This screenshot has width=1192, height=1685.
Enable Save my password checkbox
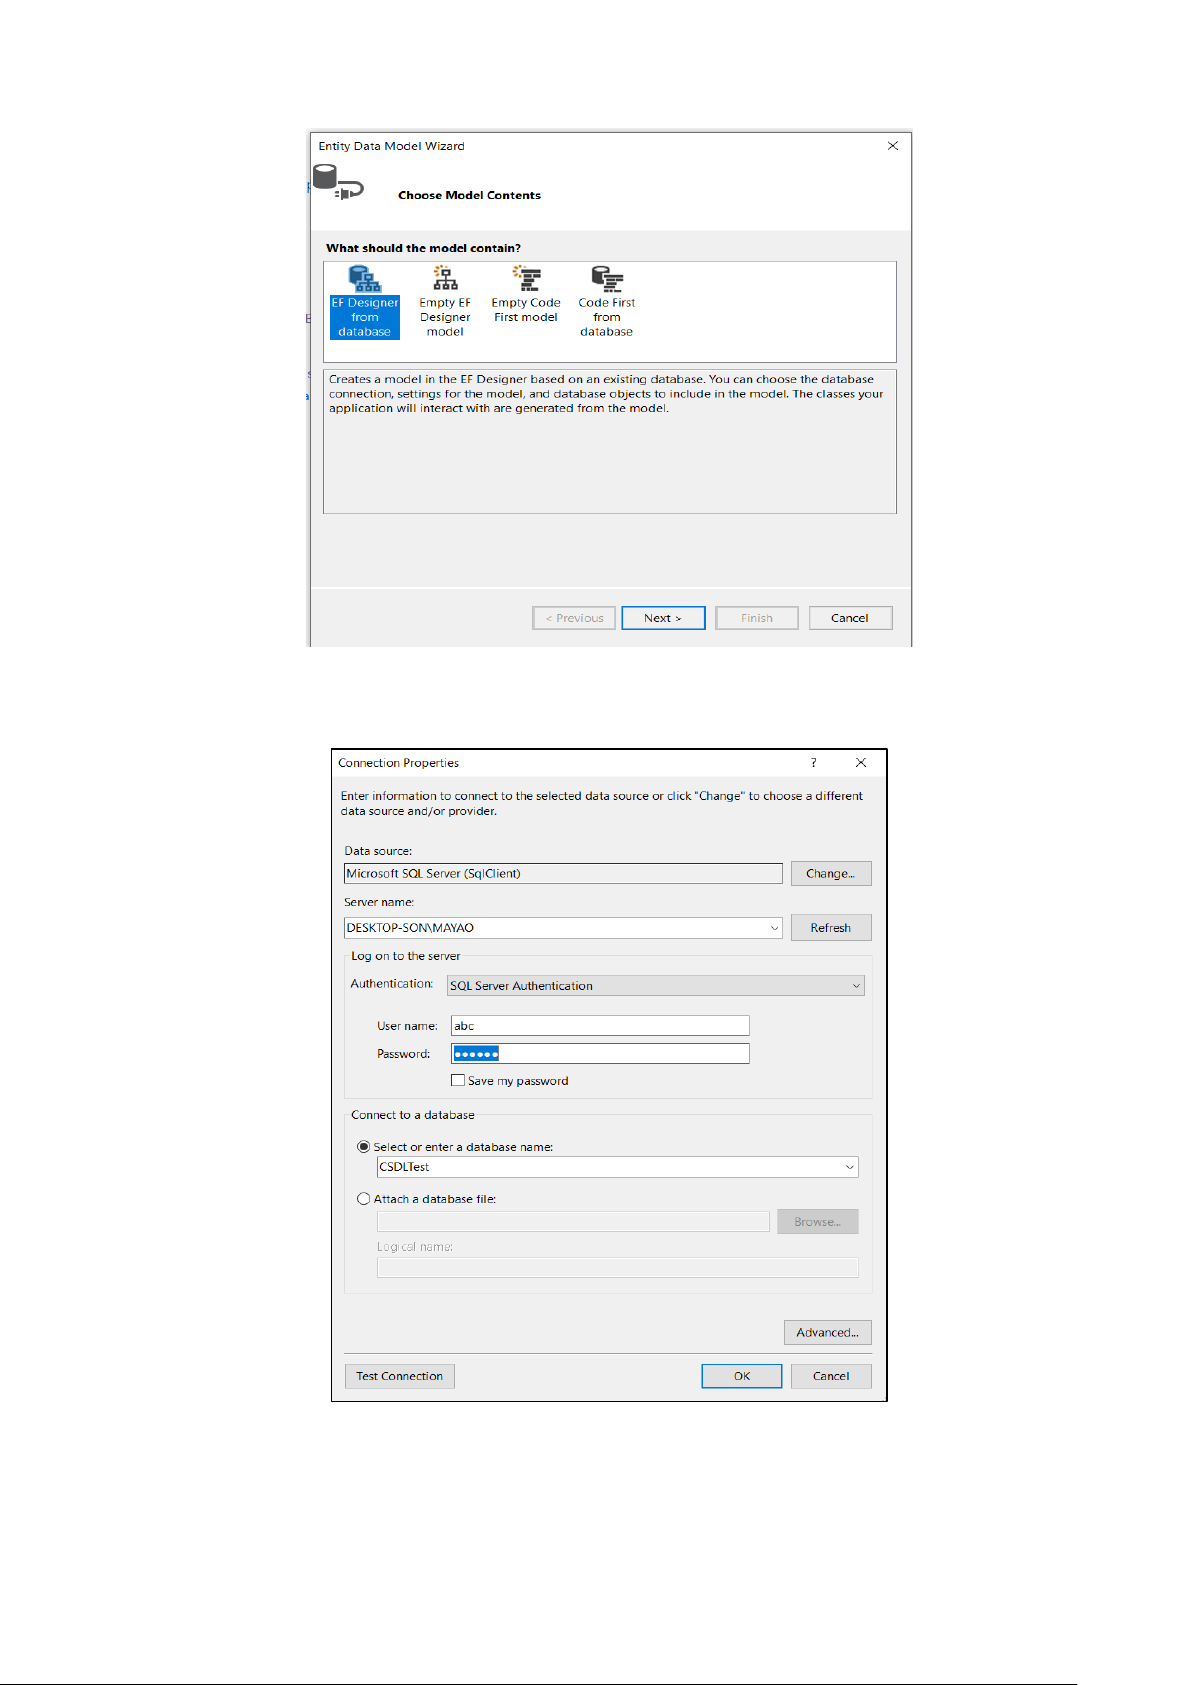tap(458, 1081)
